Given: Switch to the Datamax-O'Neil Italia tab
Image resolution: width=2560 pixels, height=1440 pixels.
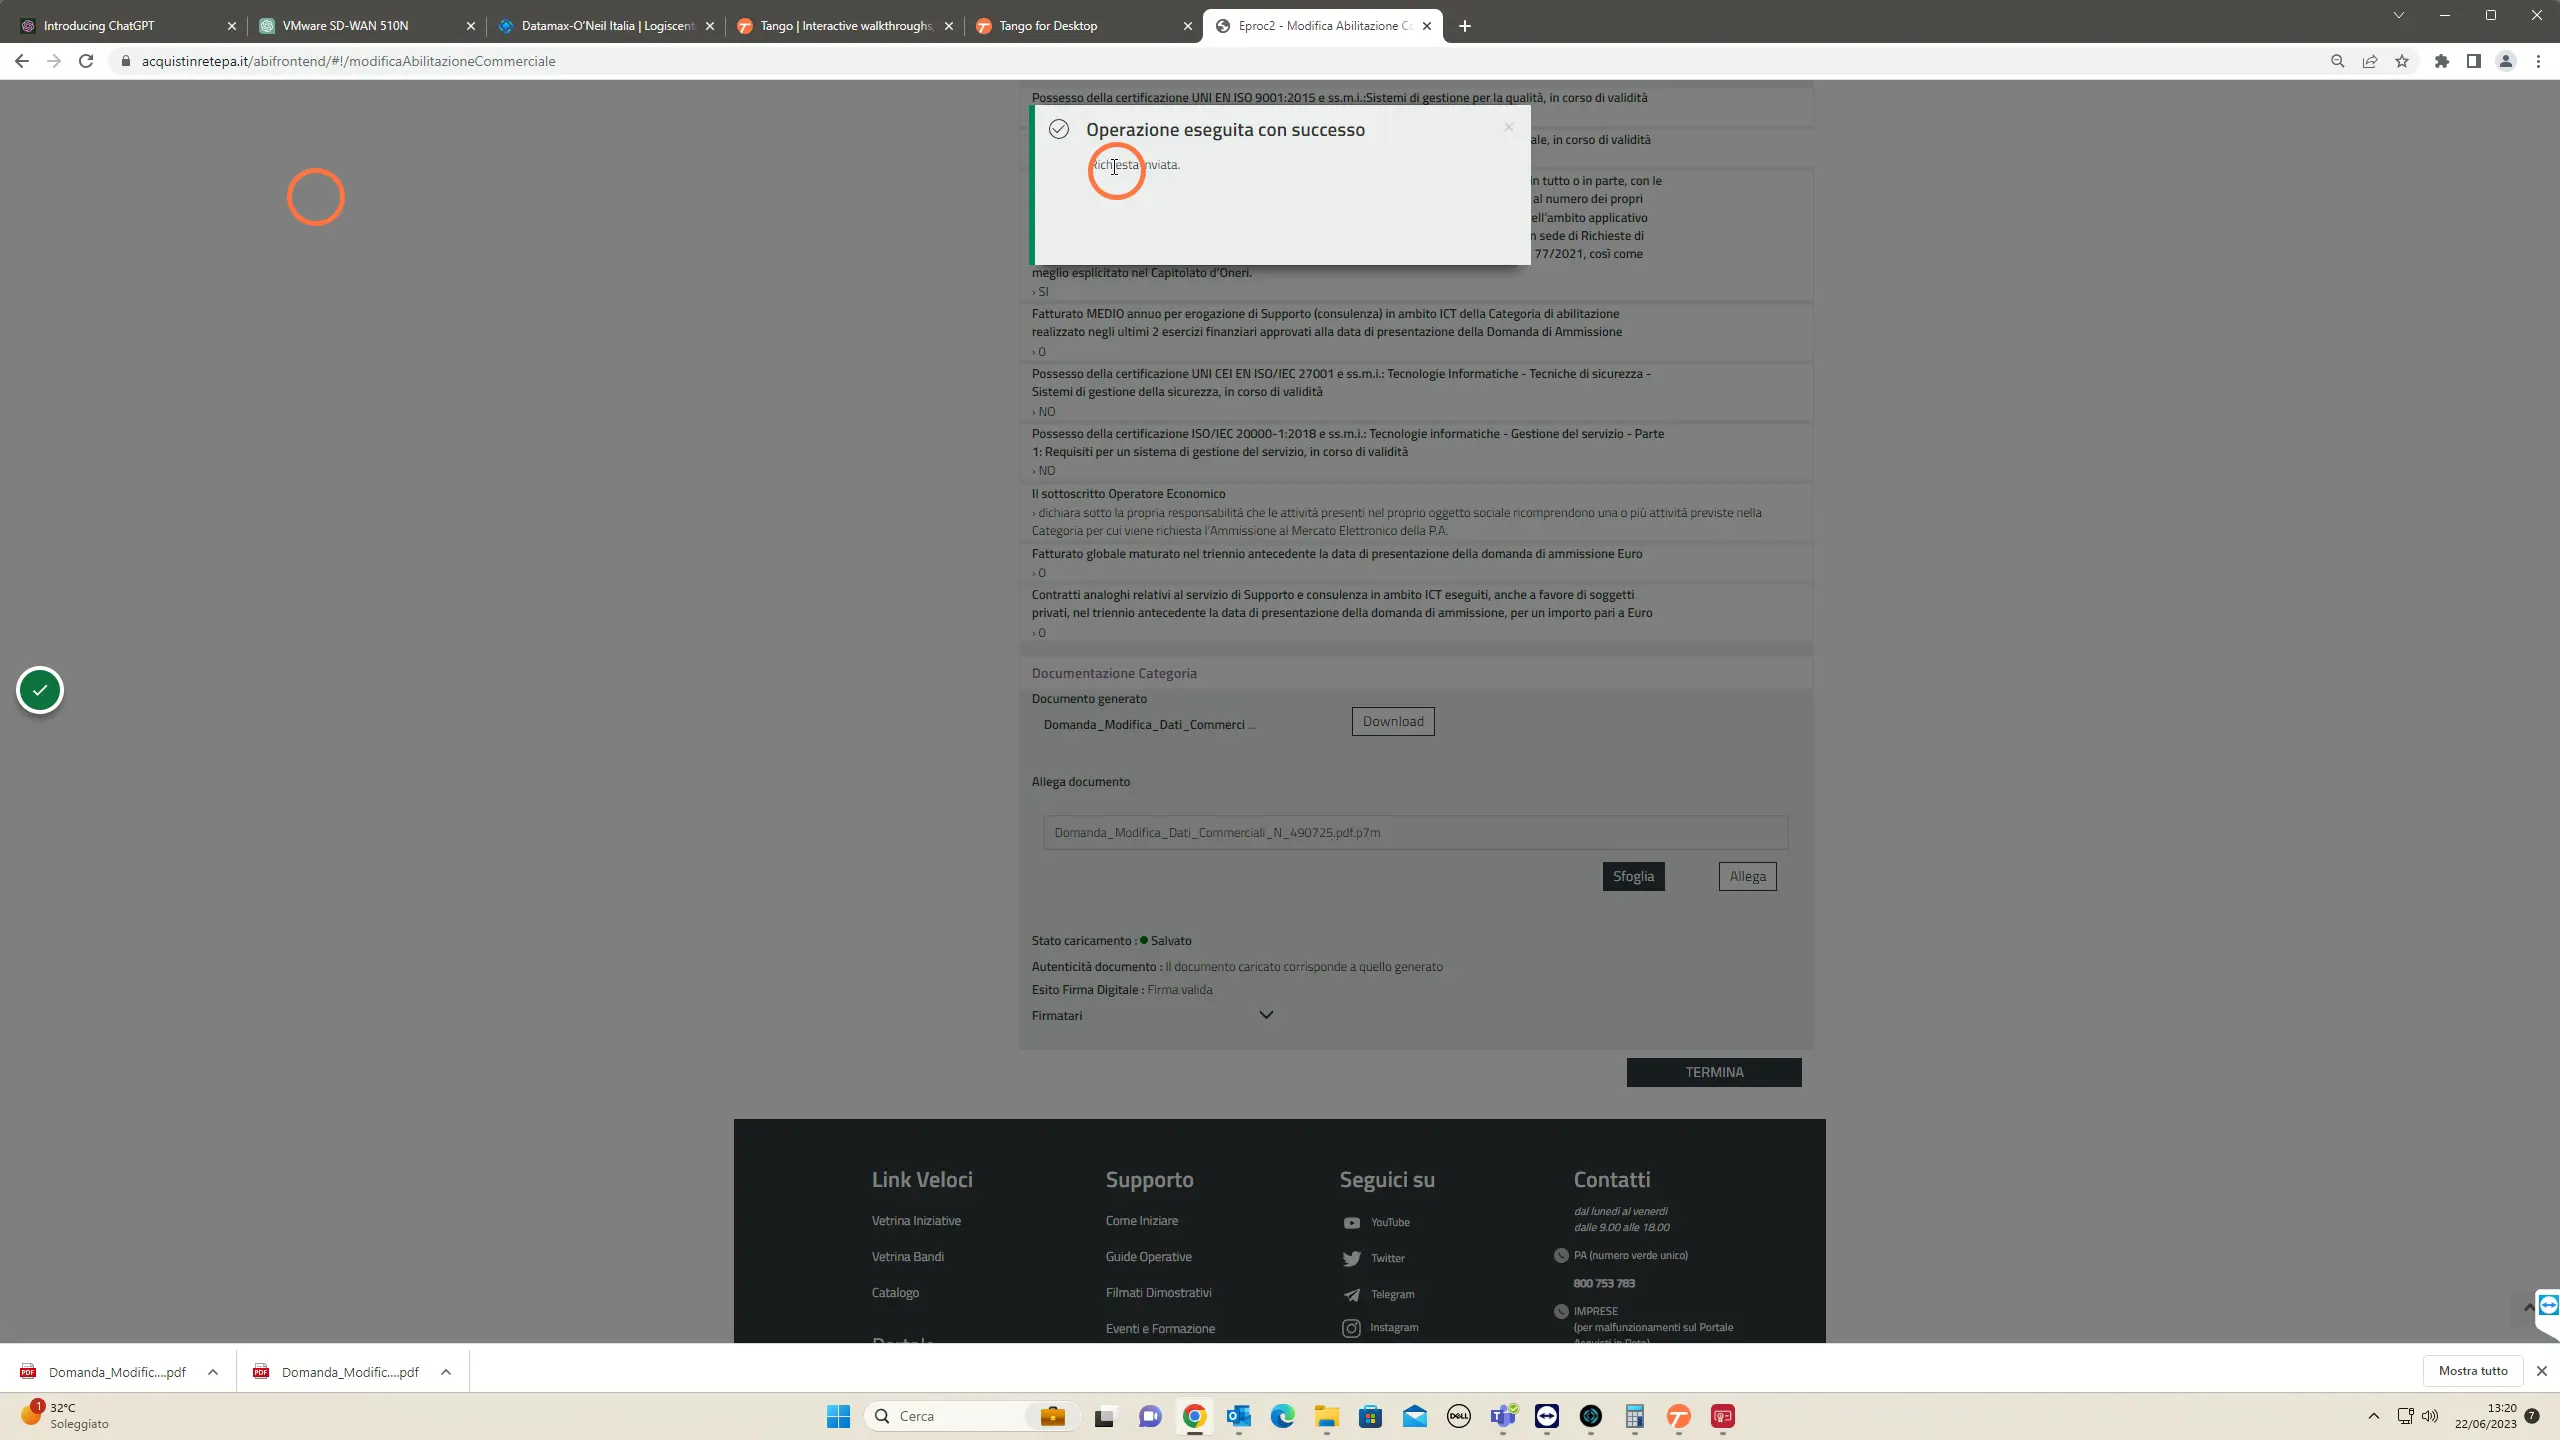Looking at the screenshot, I should tap(606, 26).
